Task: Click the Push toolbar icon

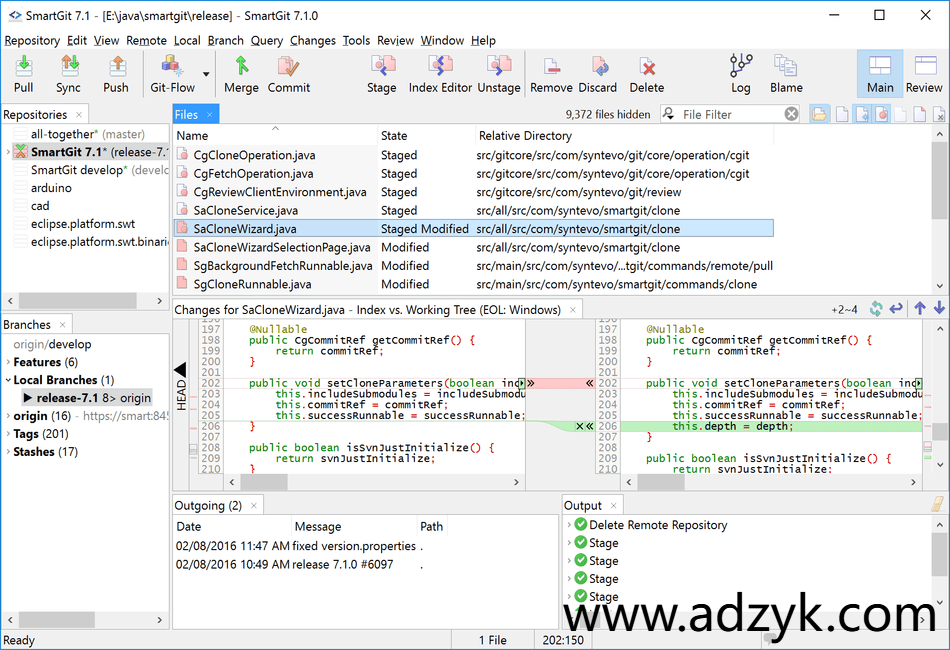Action: tap(116, 73)
